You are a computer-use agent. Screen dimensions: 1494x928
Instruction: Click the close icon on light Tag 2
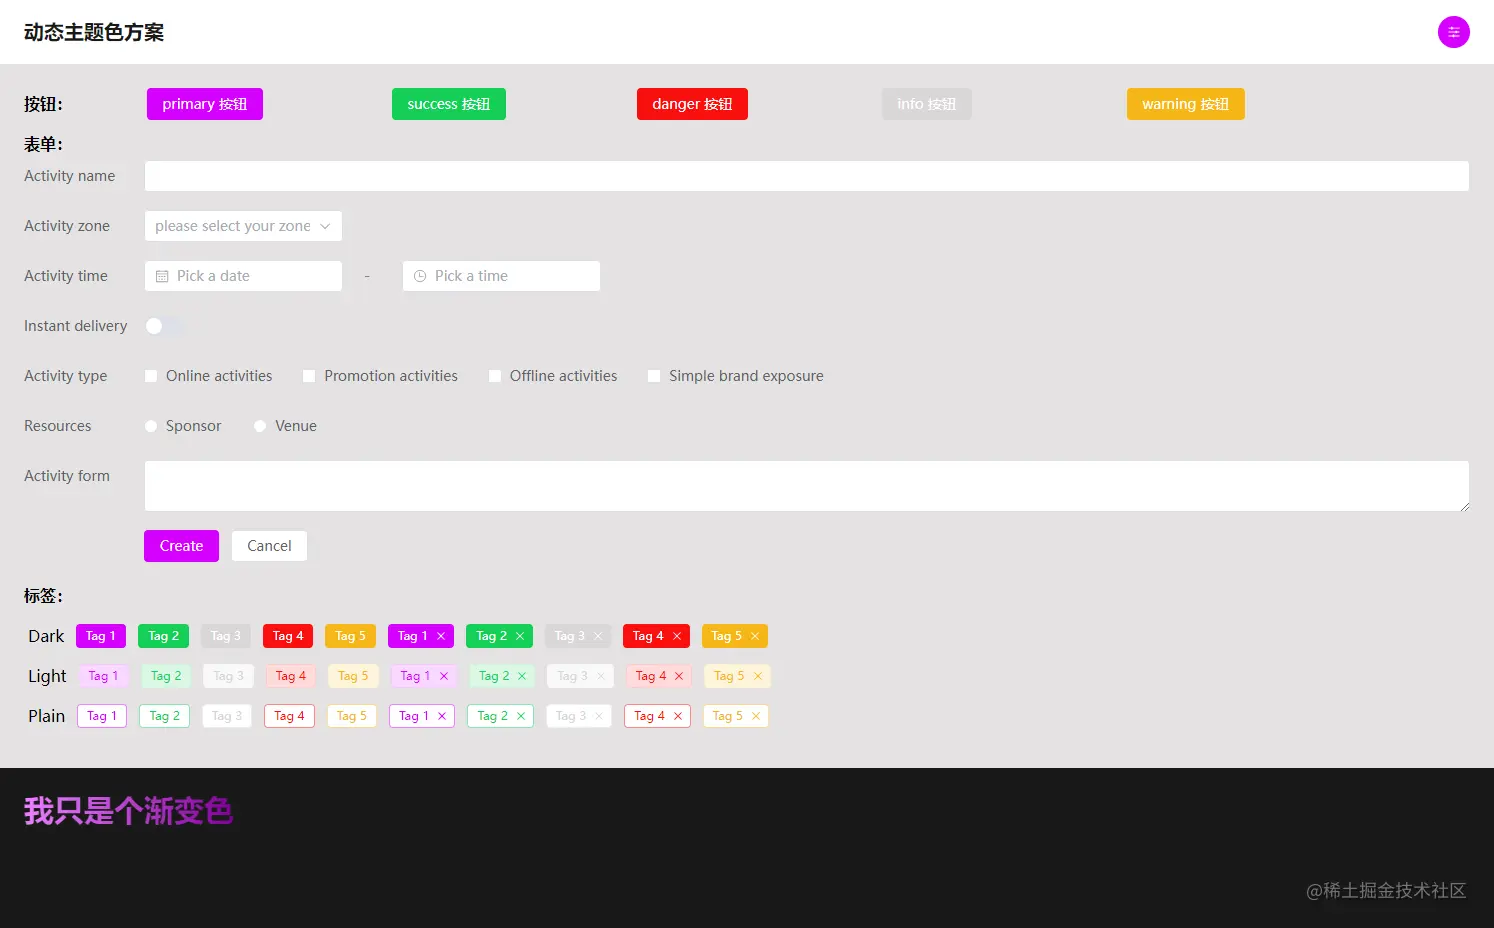[522, 676]
